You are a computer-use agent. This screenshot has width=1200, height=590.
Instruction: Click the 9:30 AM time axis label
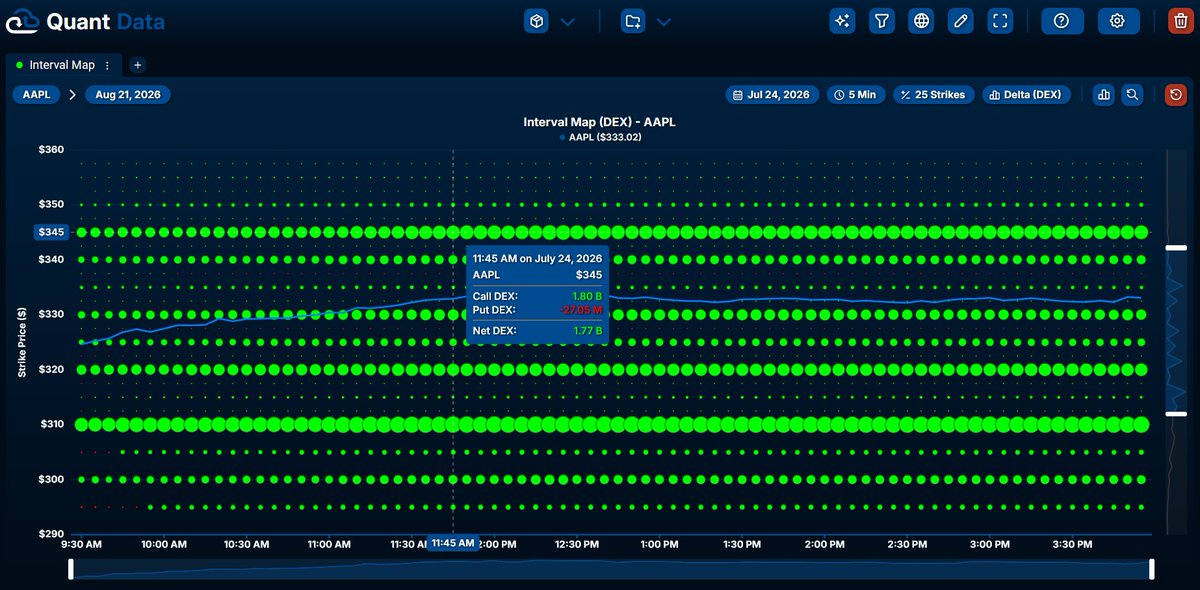(x=82, y=545)
